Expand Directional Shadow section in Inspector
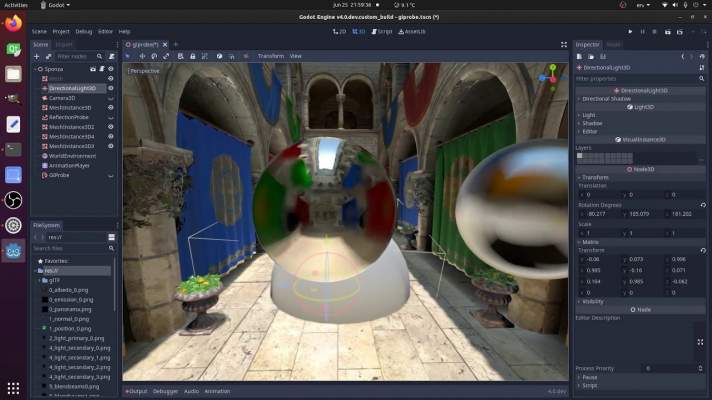The image size is (712, 400). [641, 99]
